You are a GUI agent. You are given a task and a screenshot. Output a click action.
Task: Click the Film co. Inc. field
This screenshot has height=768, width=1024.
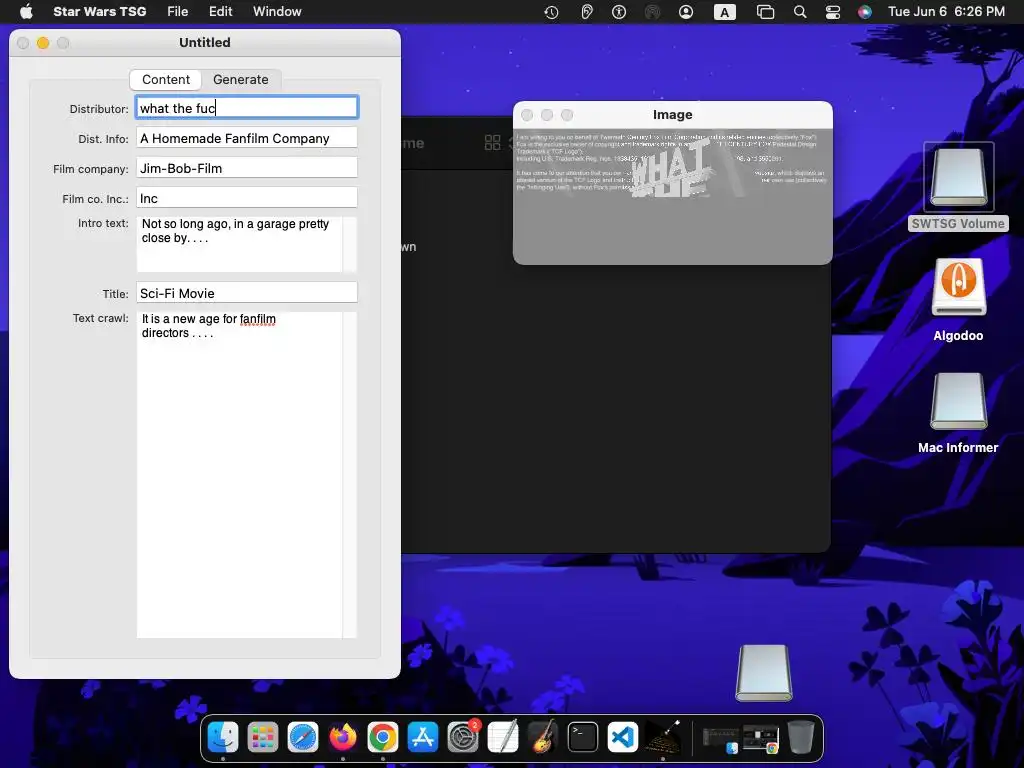tap(247, 198)
